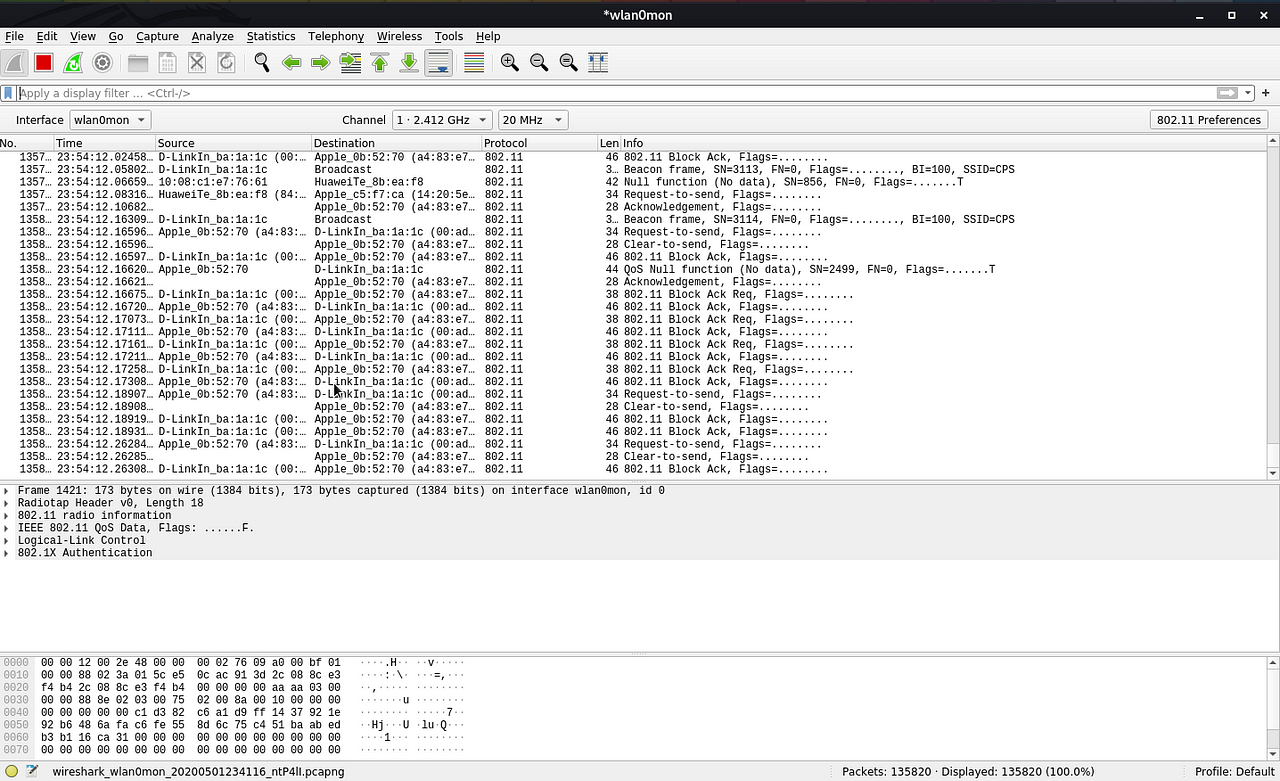The image size is (1280, 781).
Task: Open the display filter history dropdown
Action: pyautogui.click(x=1248, y=93)
